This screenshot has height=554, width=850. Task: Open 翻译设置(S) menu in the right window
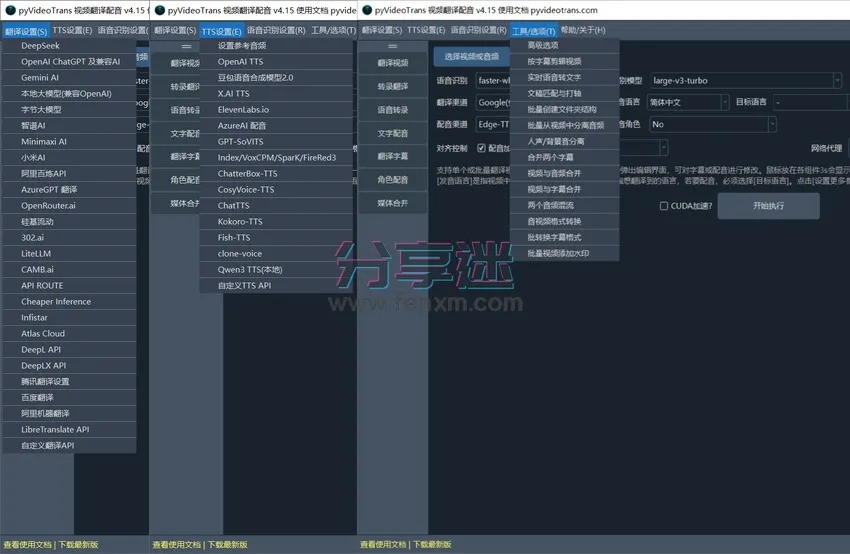pos(382,30)
